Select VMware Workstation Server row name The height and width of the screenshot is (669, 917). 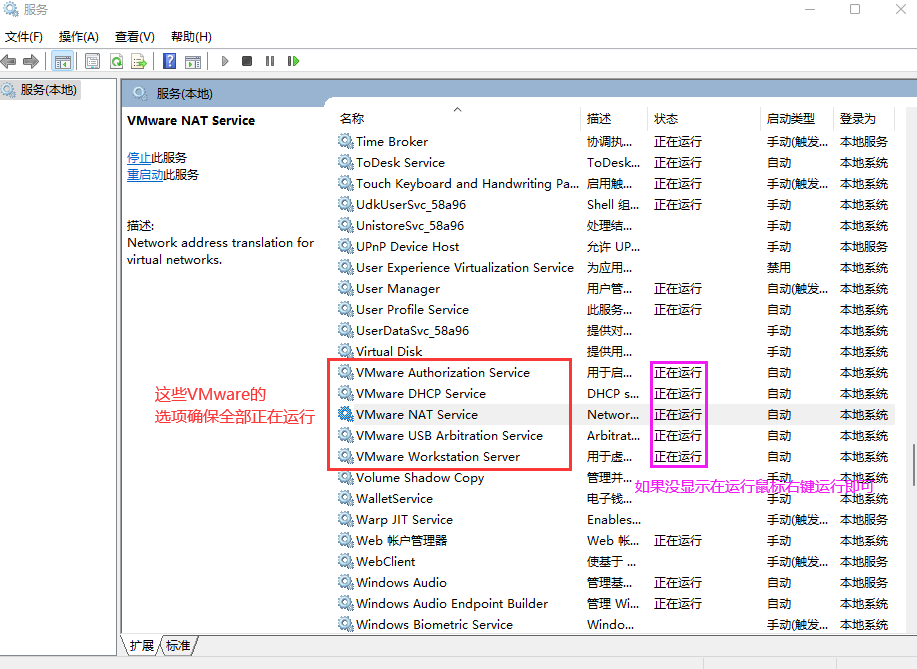[x=438, y=456]
